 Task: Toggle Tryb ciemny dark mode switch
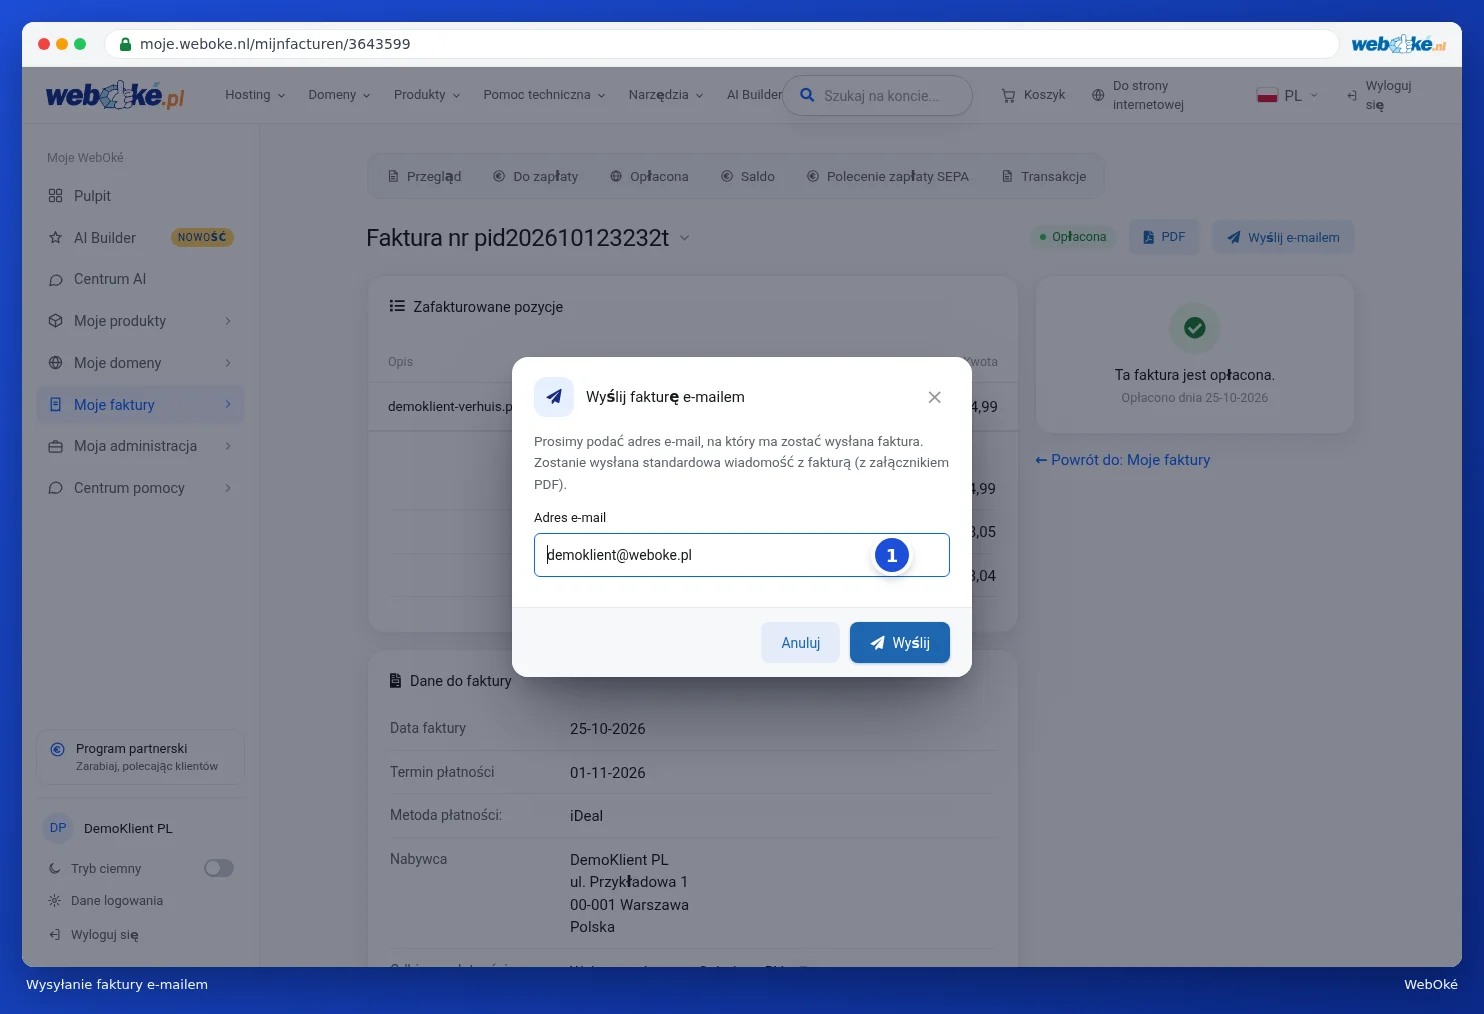219,868
